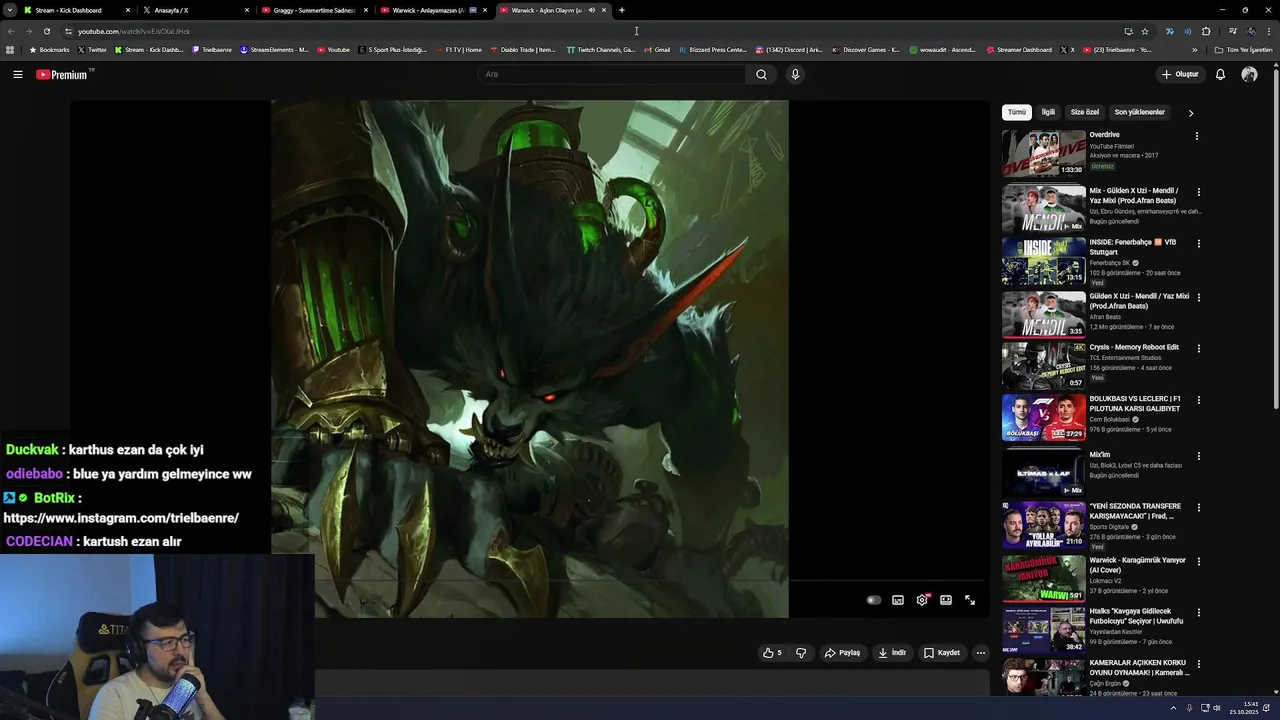1280x720 pixels.
Task: Switch to the Anasayfa / X tab
Action: [195, 10]
